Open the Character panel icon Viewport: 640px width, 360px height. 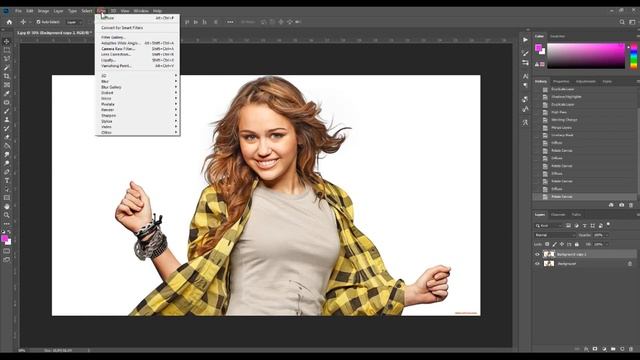click(x=525, y=76)
